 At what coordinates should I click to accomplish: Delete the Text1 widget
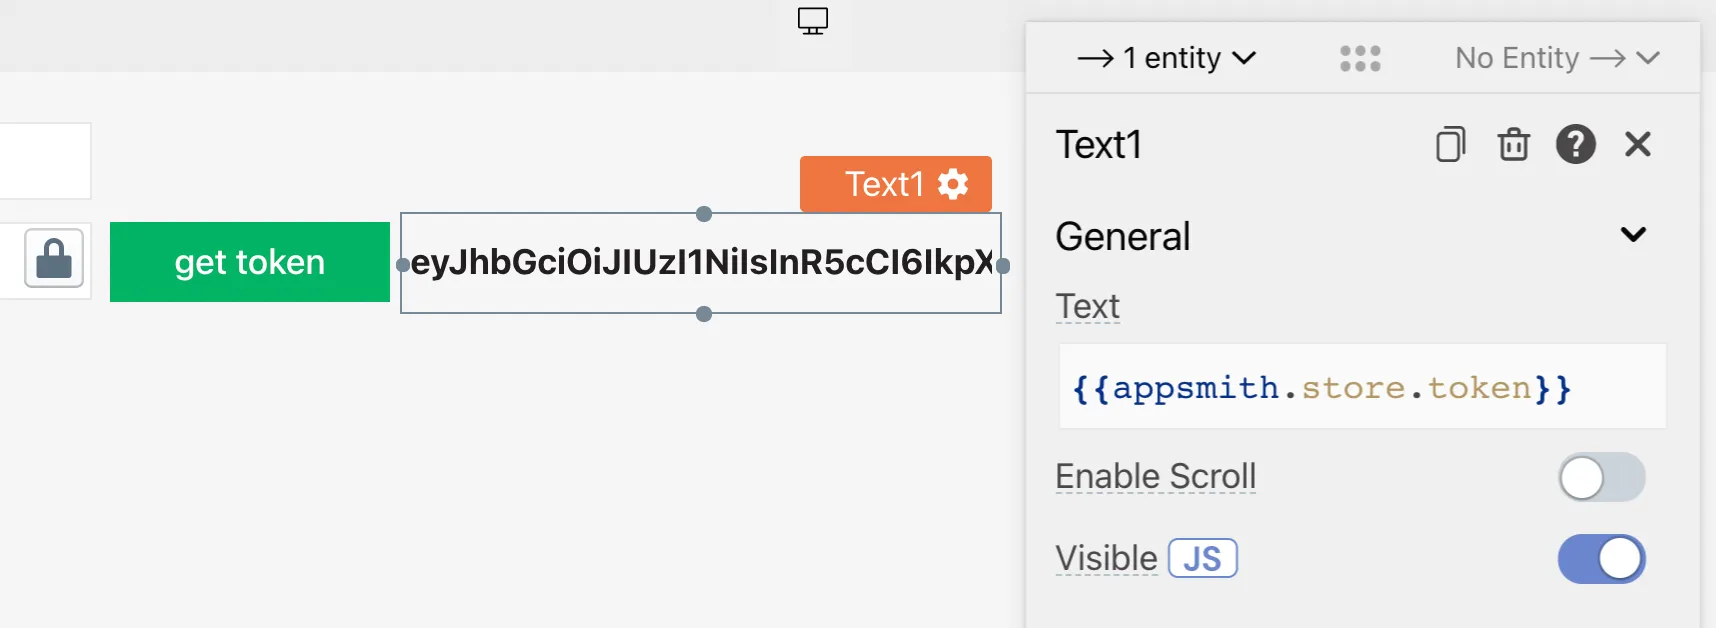point(1513,145)
